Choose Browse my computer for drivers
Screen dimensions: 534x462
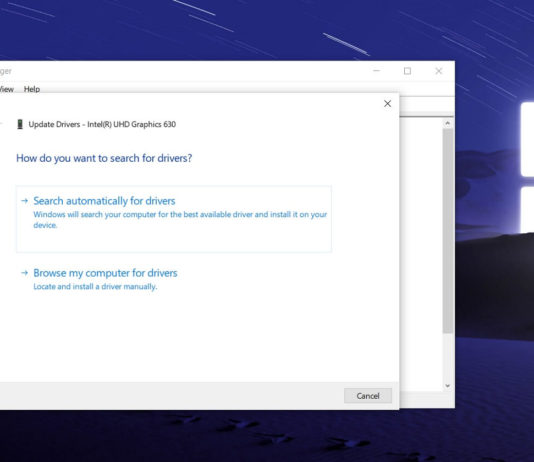click(x=105, y=273)
